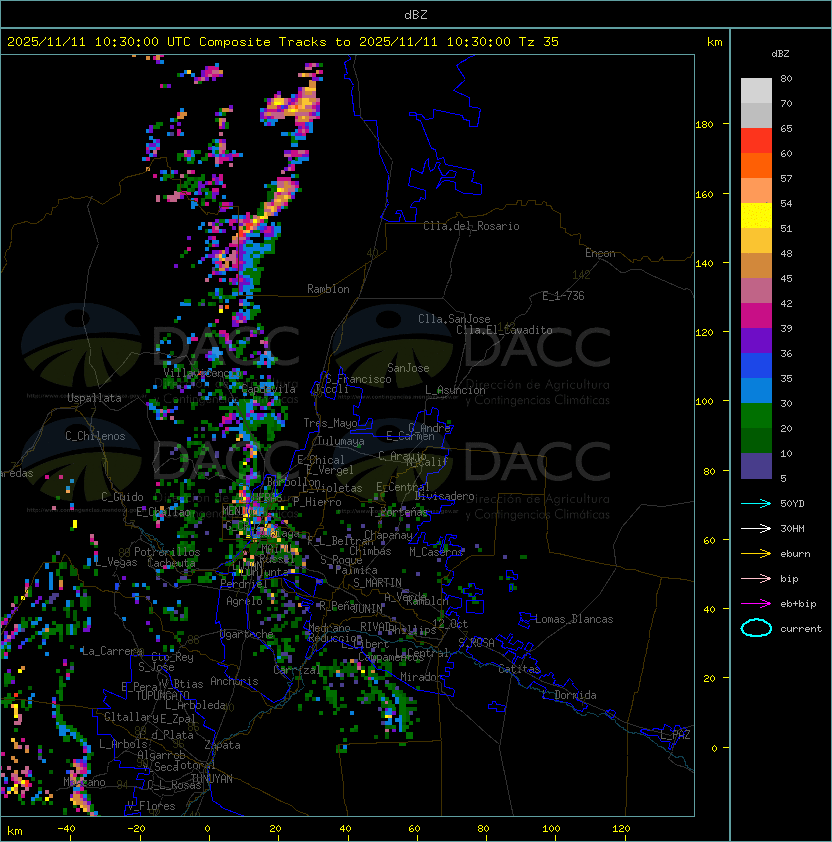The image size is (832, 842).
Task: Click the 'Clla.del_Rosario' map label
Action: (471, 226)
